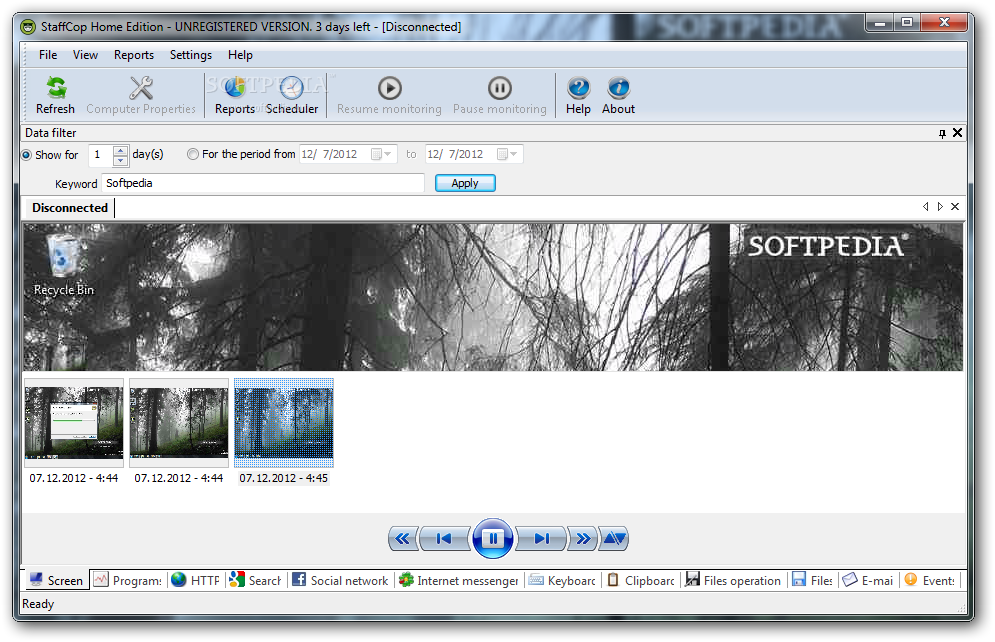Open About info icon
Image resolution: width=995 pixels, height=642 pixels.
coord(619,88)
